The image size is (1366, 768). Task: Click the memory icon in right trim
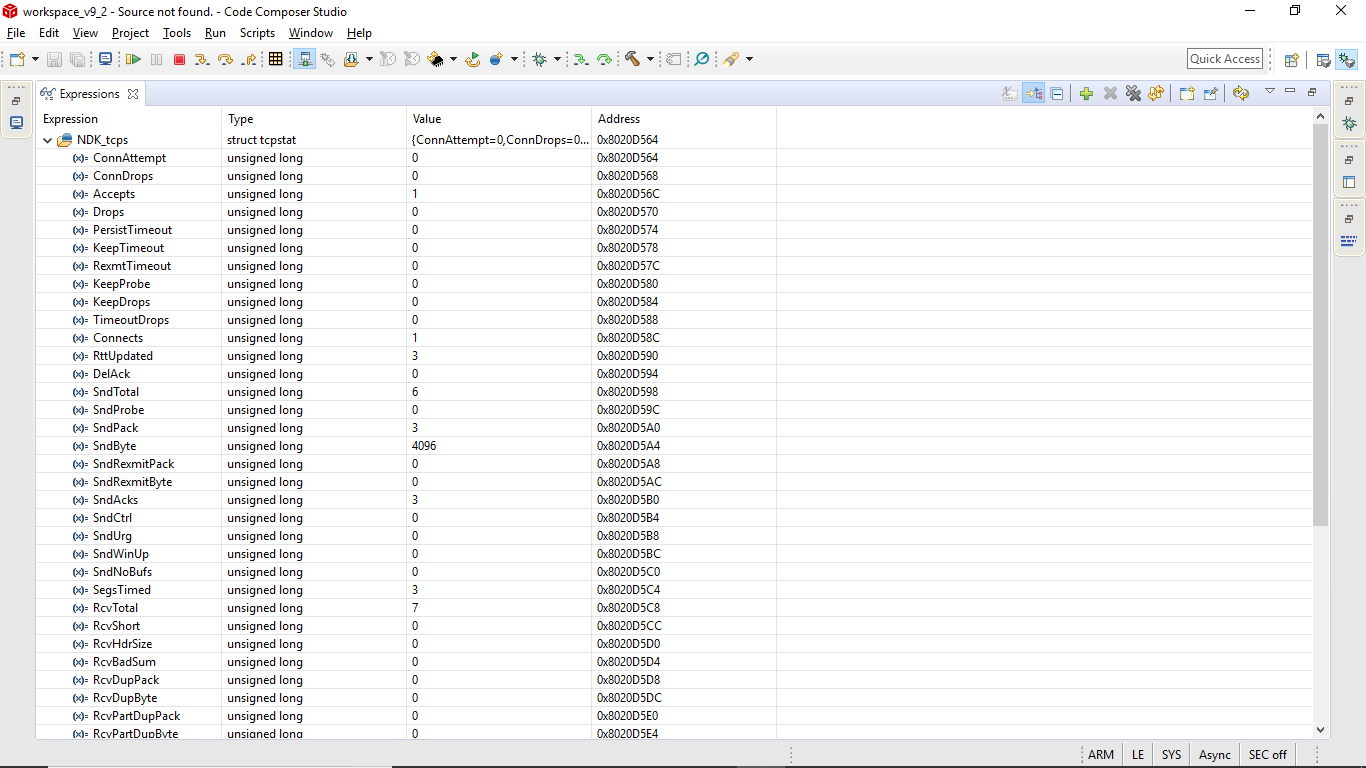(x=1349, y=240)
